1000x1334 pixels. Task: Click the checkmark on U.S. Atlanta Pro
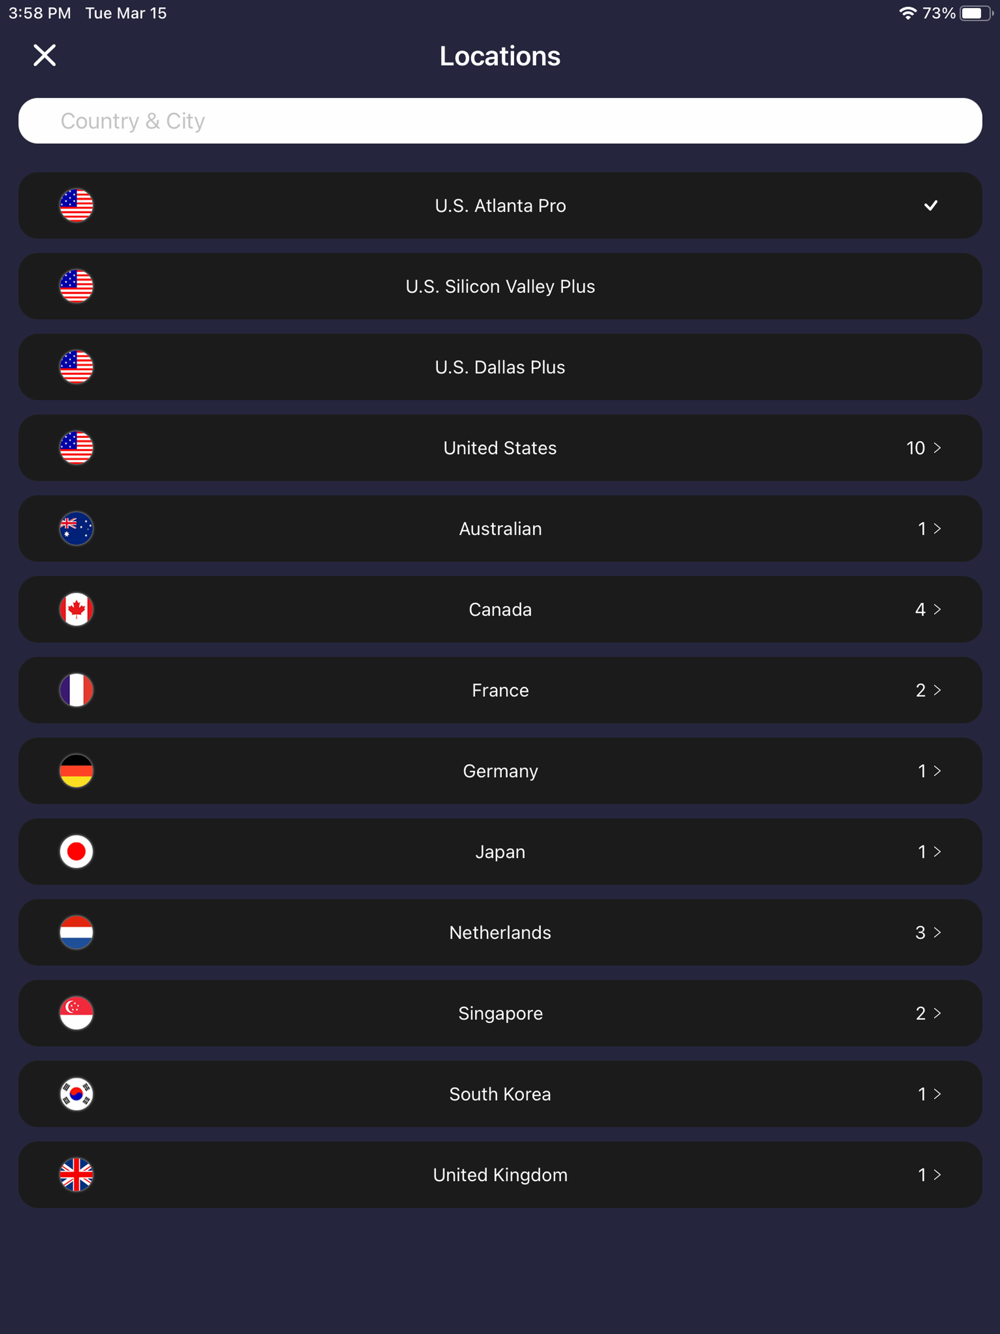931,205
